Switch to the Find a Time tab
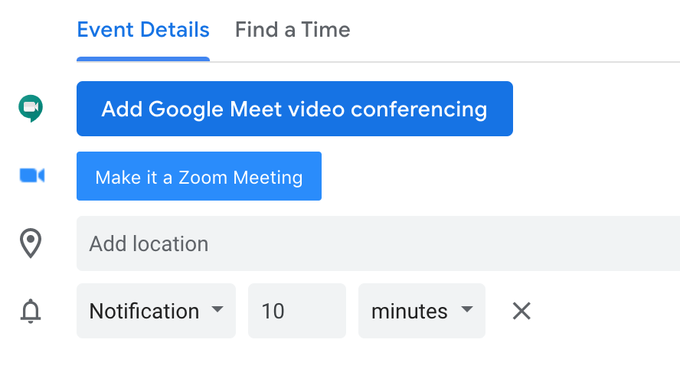680x369 pixels. click(x=293, y=30)
